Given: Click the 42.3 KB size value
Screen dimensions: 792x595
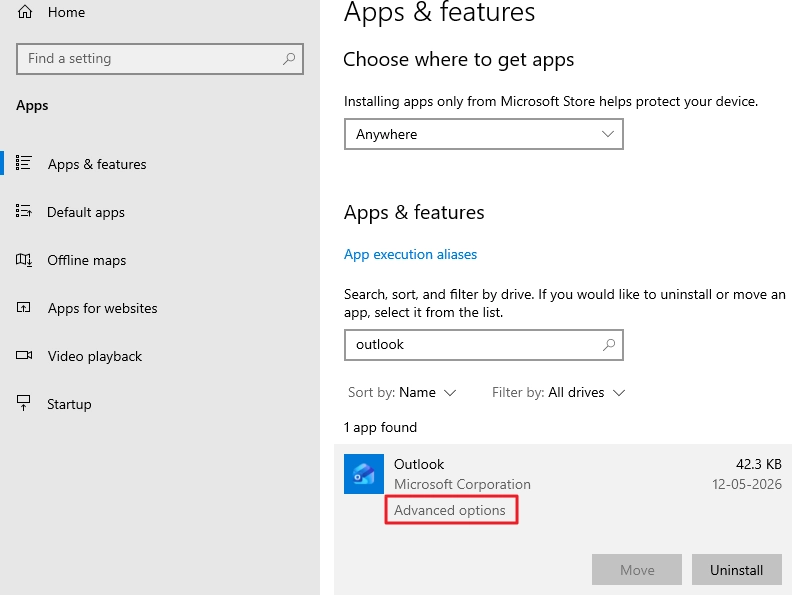Looking at the screenshot, I should pos(759,464).
